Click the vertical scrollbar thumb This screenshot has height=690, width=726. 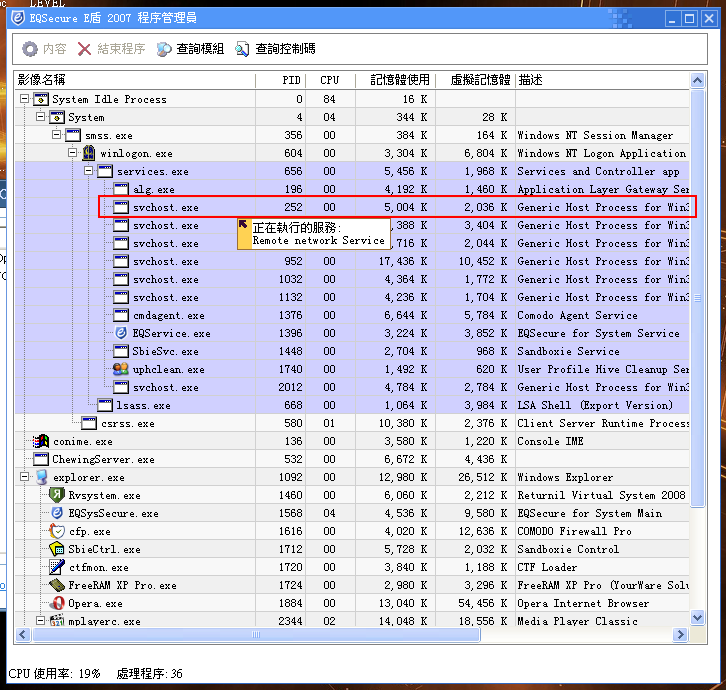(x=697, y=299)
